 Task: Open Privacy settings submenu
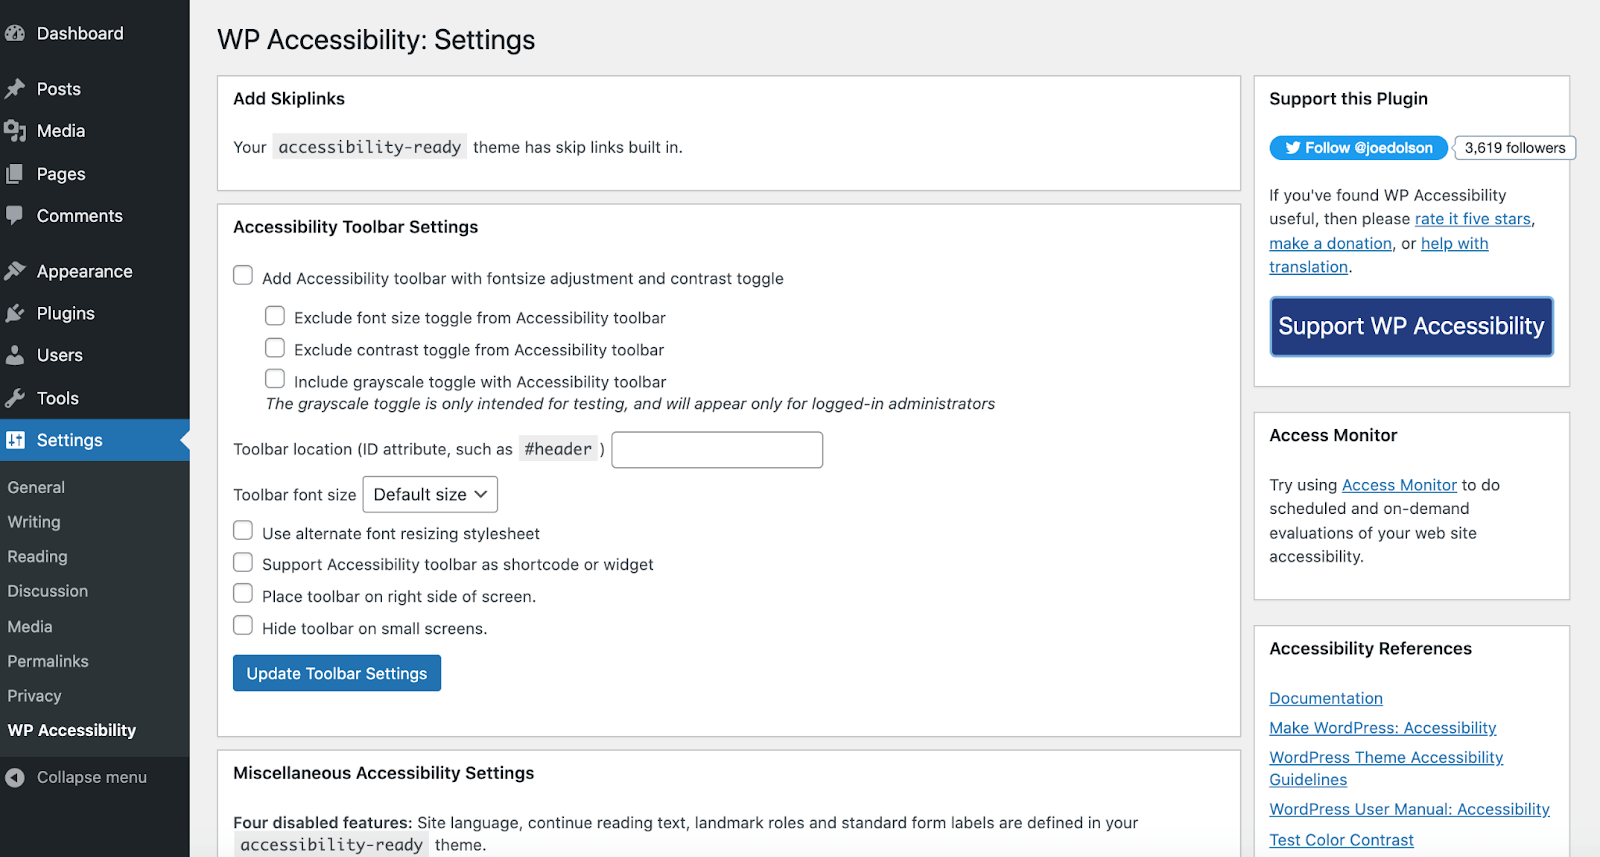(34, 696)
